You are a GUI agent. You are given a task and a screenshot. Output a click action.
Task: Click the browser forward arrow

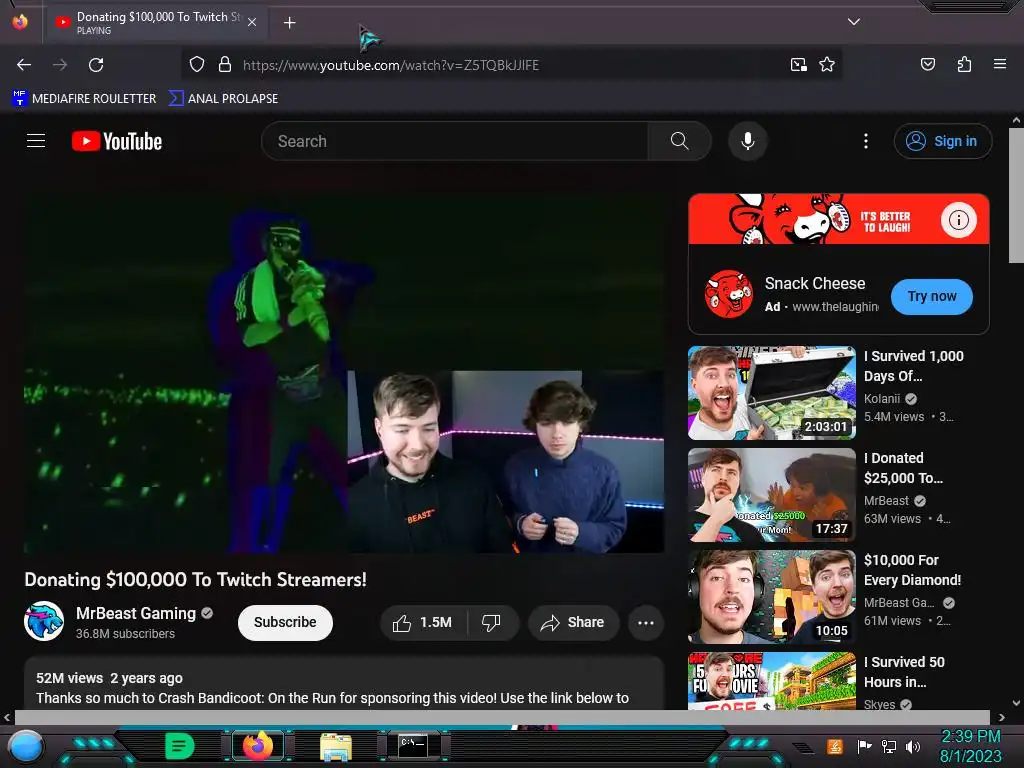(x=60, y=65)
